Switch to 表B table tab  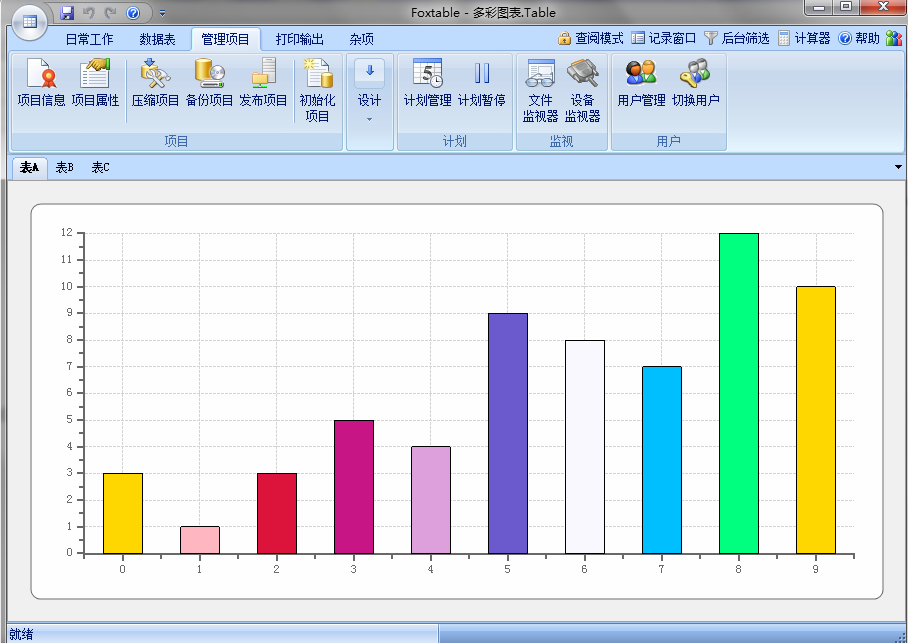point(65,167)
